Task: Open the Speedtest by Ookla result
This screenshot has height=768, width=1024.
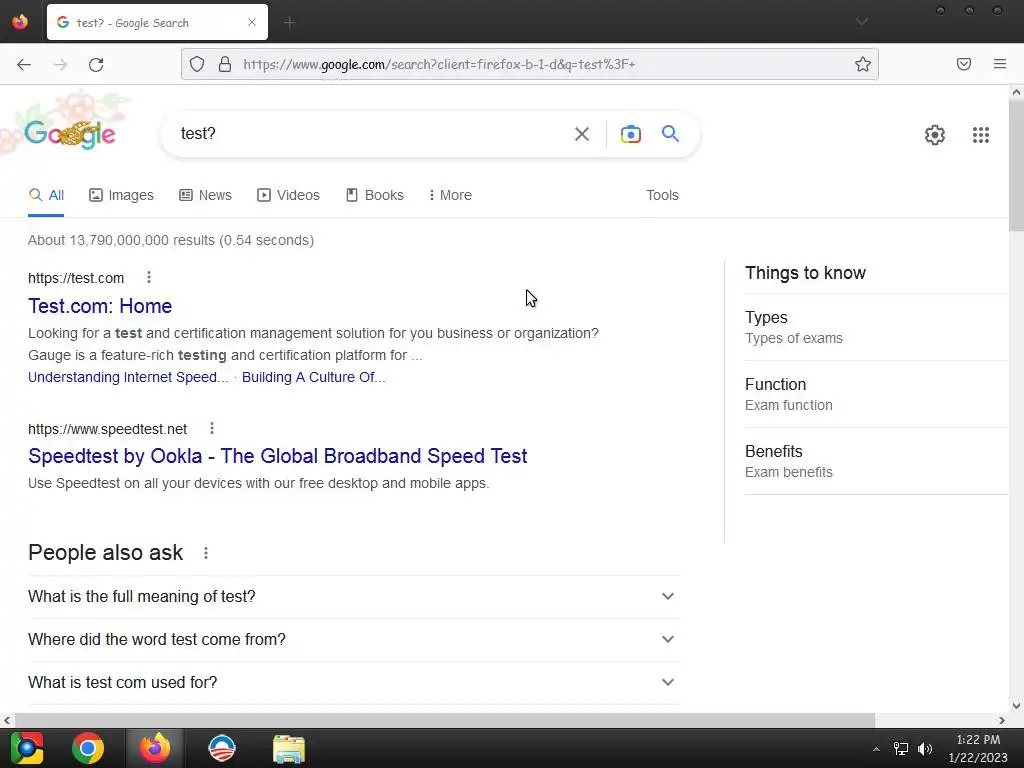Action: tap(278, 456)
